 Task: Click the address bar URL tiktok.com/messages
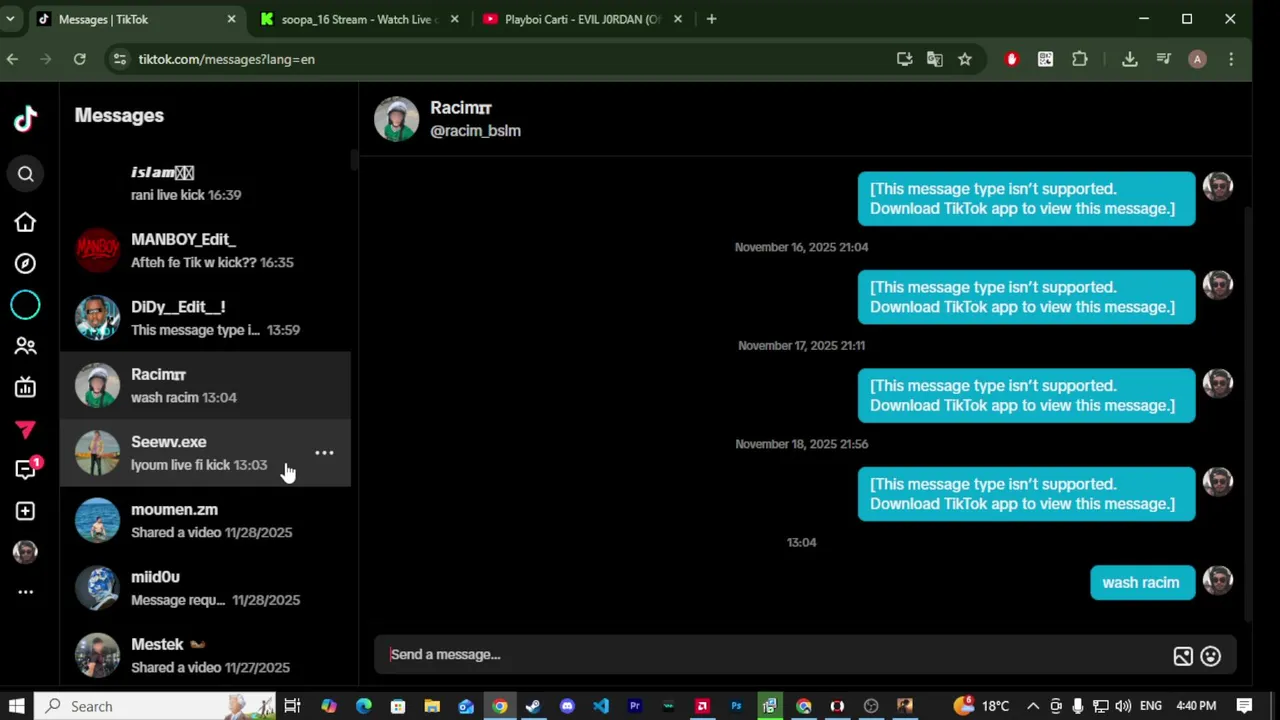tap(226, 59)
